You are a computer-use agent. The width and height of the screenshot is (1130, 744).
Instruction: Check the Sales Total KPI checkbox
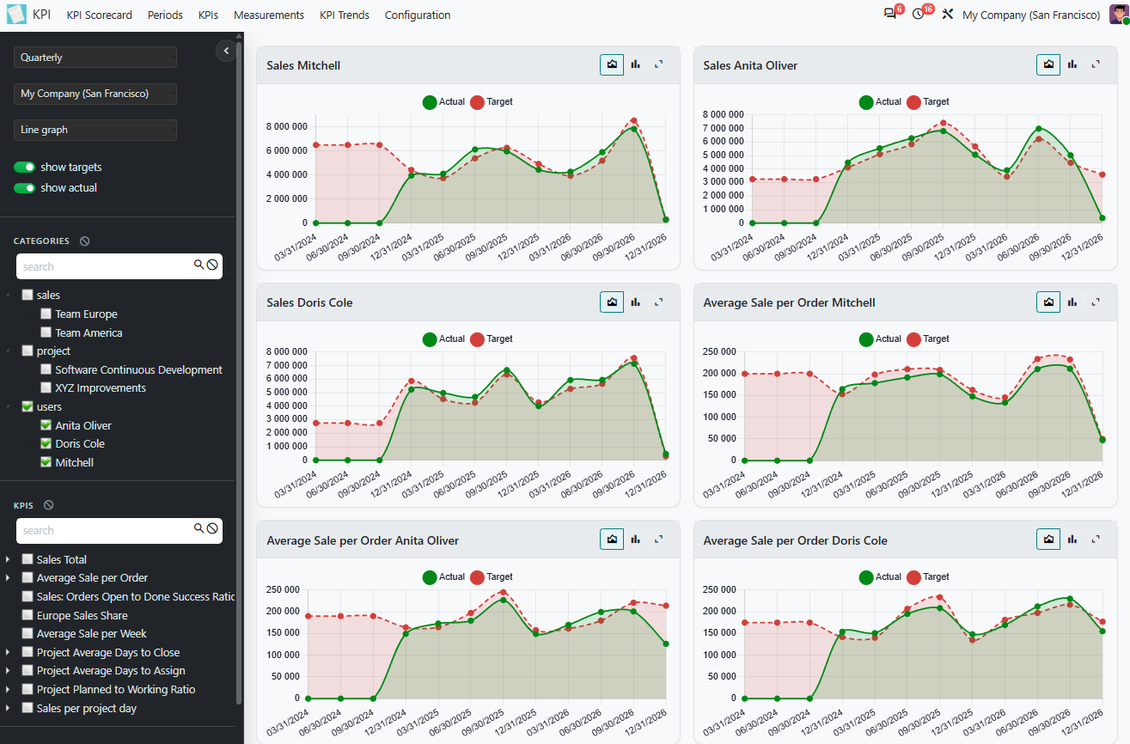click(27, 559)
